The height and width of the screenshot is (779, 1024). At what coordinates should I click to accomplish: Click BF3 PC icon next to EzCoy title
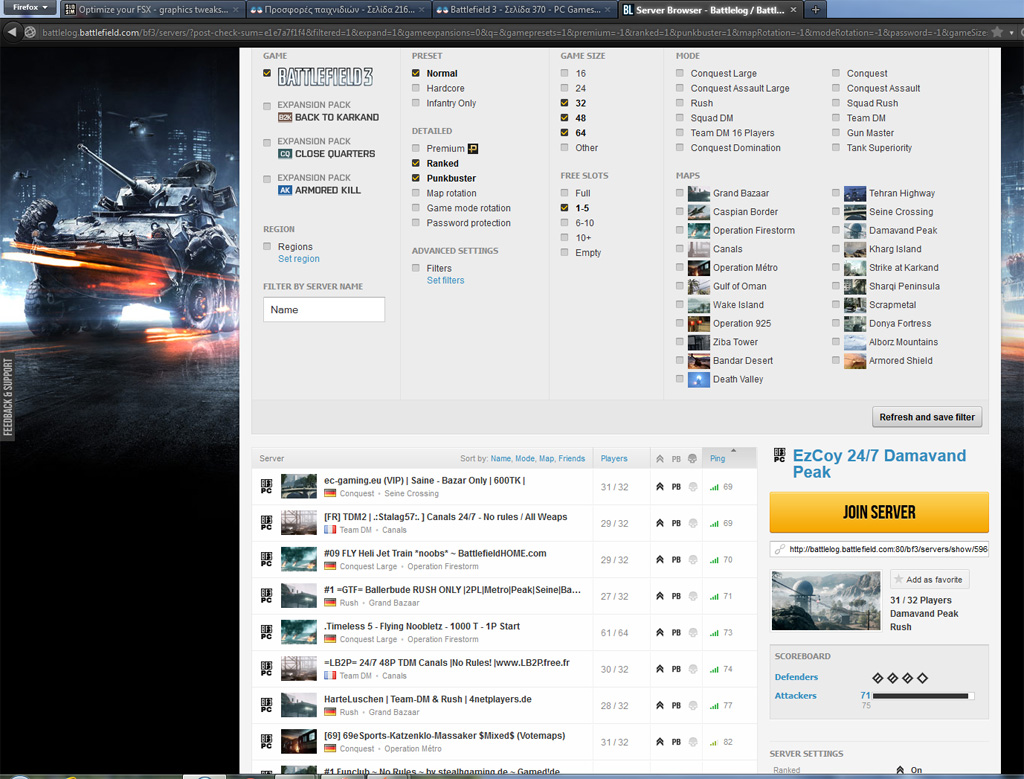(780, 455)
